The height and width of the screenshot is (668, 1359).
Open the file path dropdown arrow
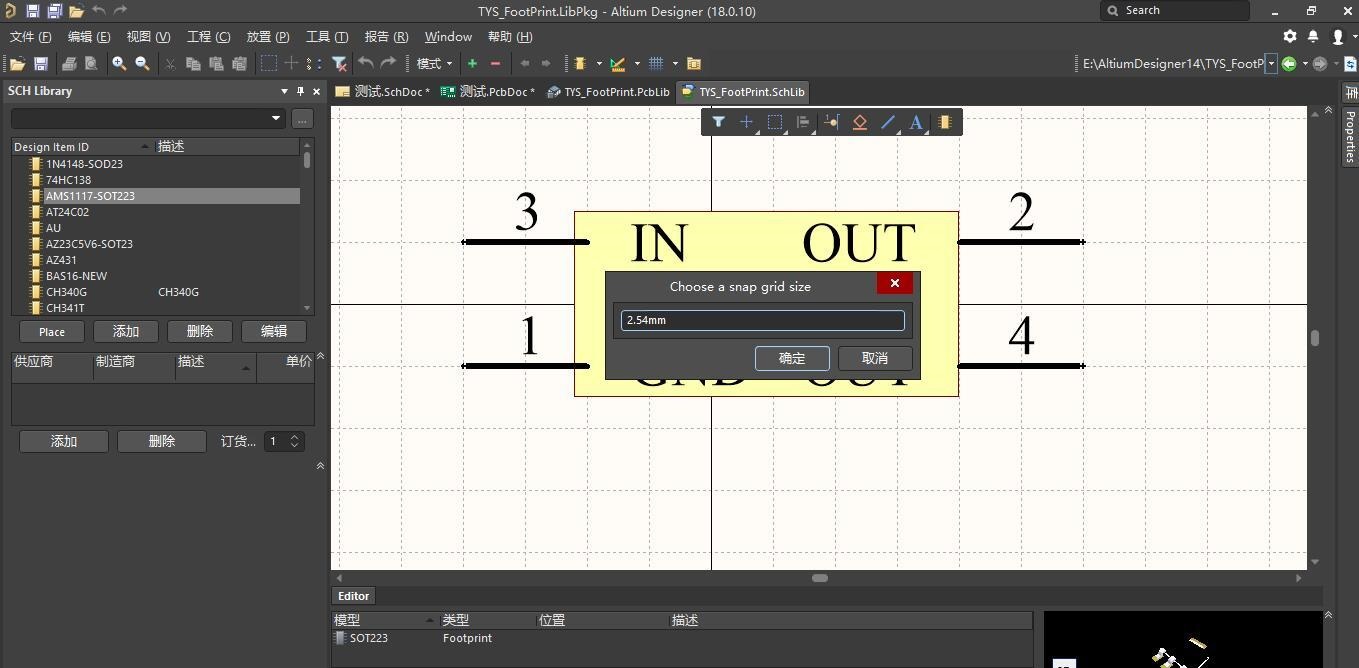1271,63
